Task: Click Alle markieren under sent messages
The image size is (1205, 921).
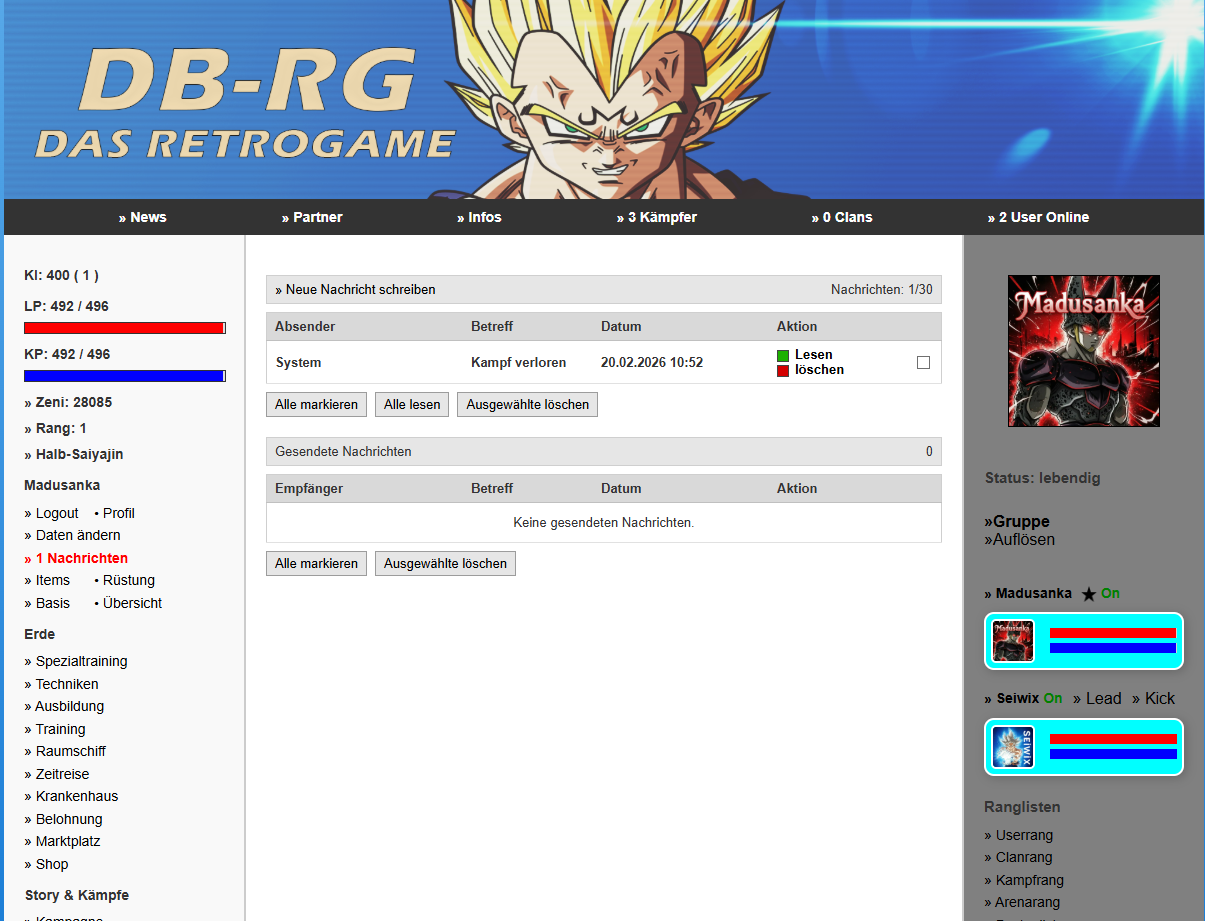Action: tap(316, 563)
